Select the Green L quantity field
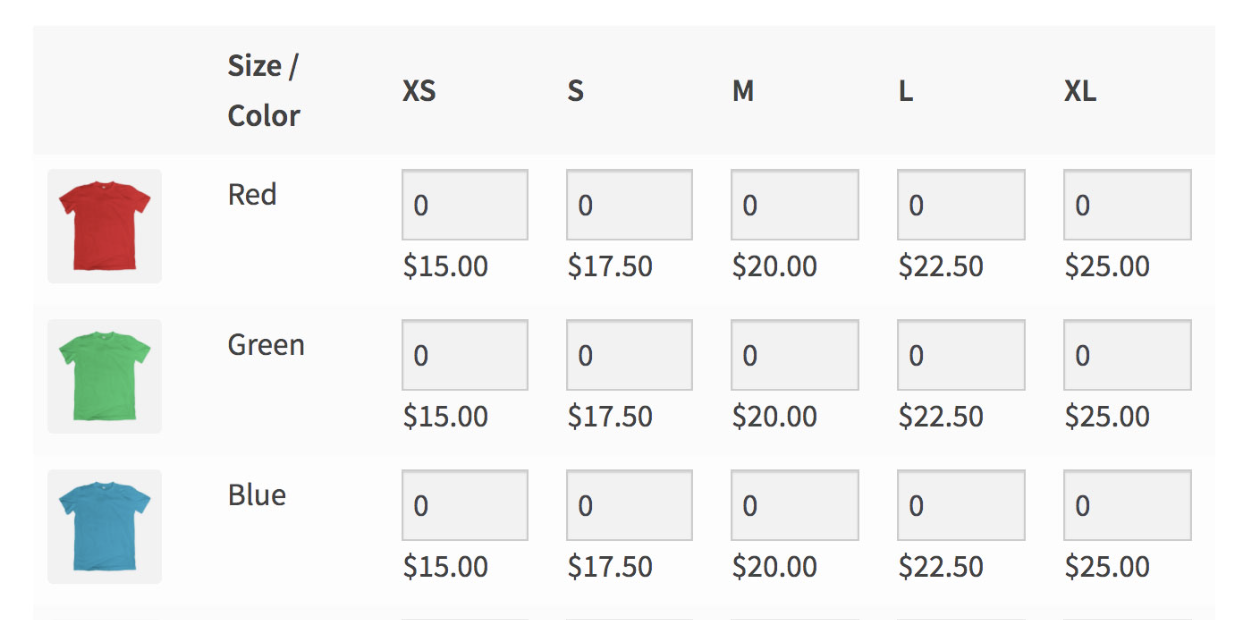The height and width of the screenshot is (620, 1234). tap(961, 355)
